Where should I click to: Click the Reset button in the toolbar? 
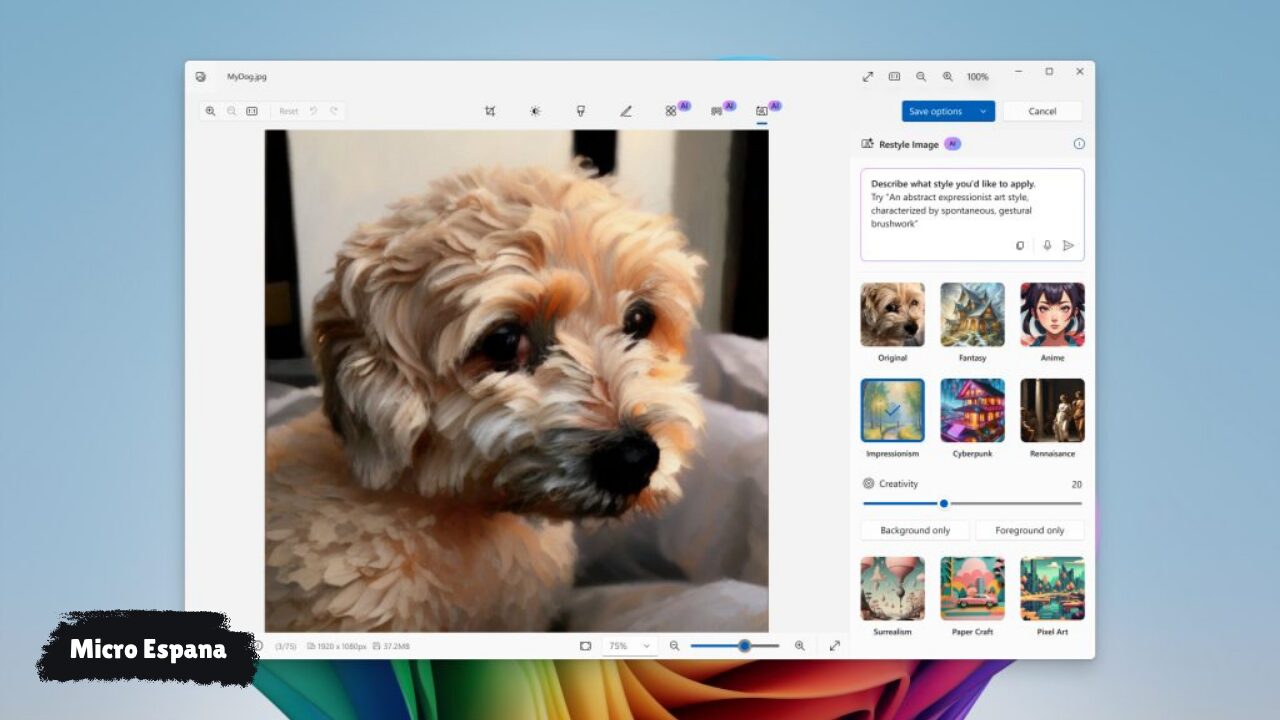click(288, 111)
